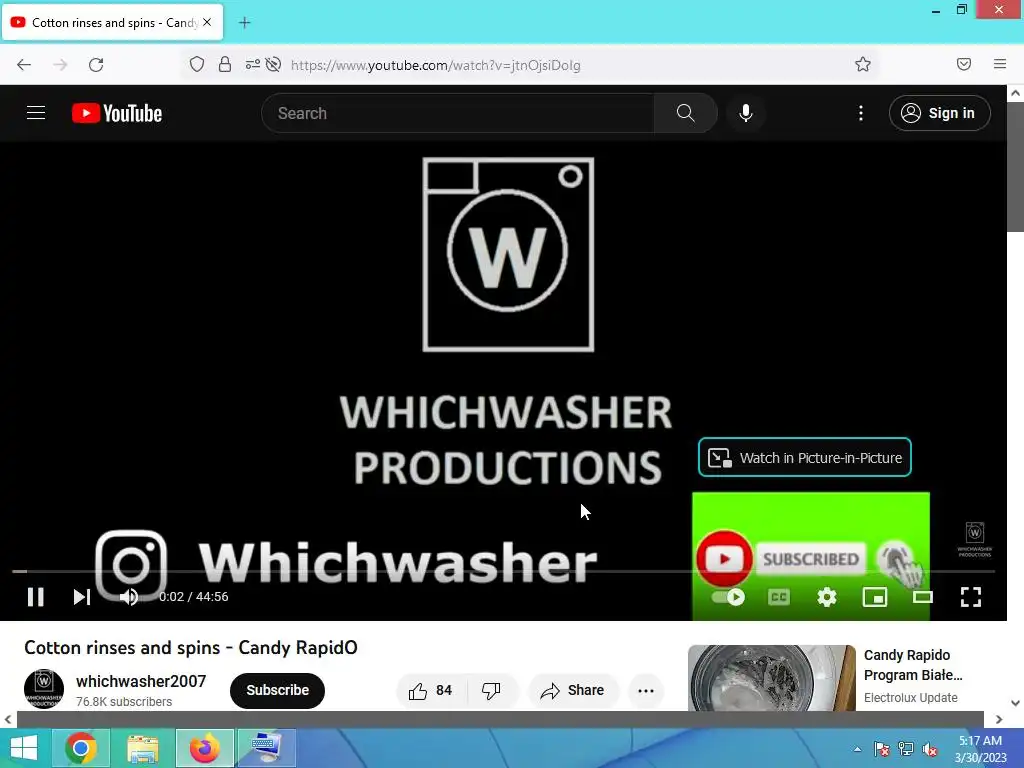Open Candy Rapido Program Białe title link
Viewport: 1024px width, 768px height.
[913, 665]
